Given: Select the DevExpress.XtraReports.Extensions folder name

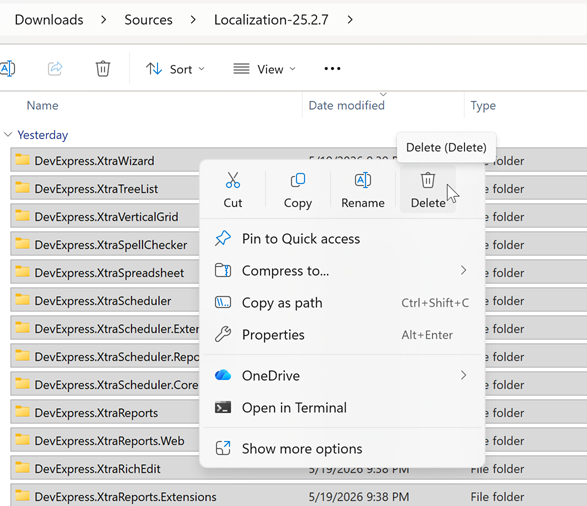Looking at the screenshot, I should coord(125,497).
